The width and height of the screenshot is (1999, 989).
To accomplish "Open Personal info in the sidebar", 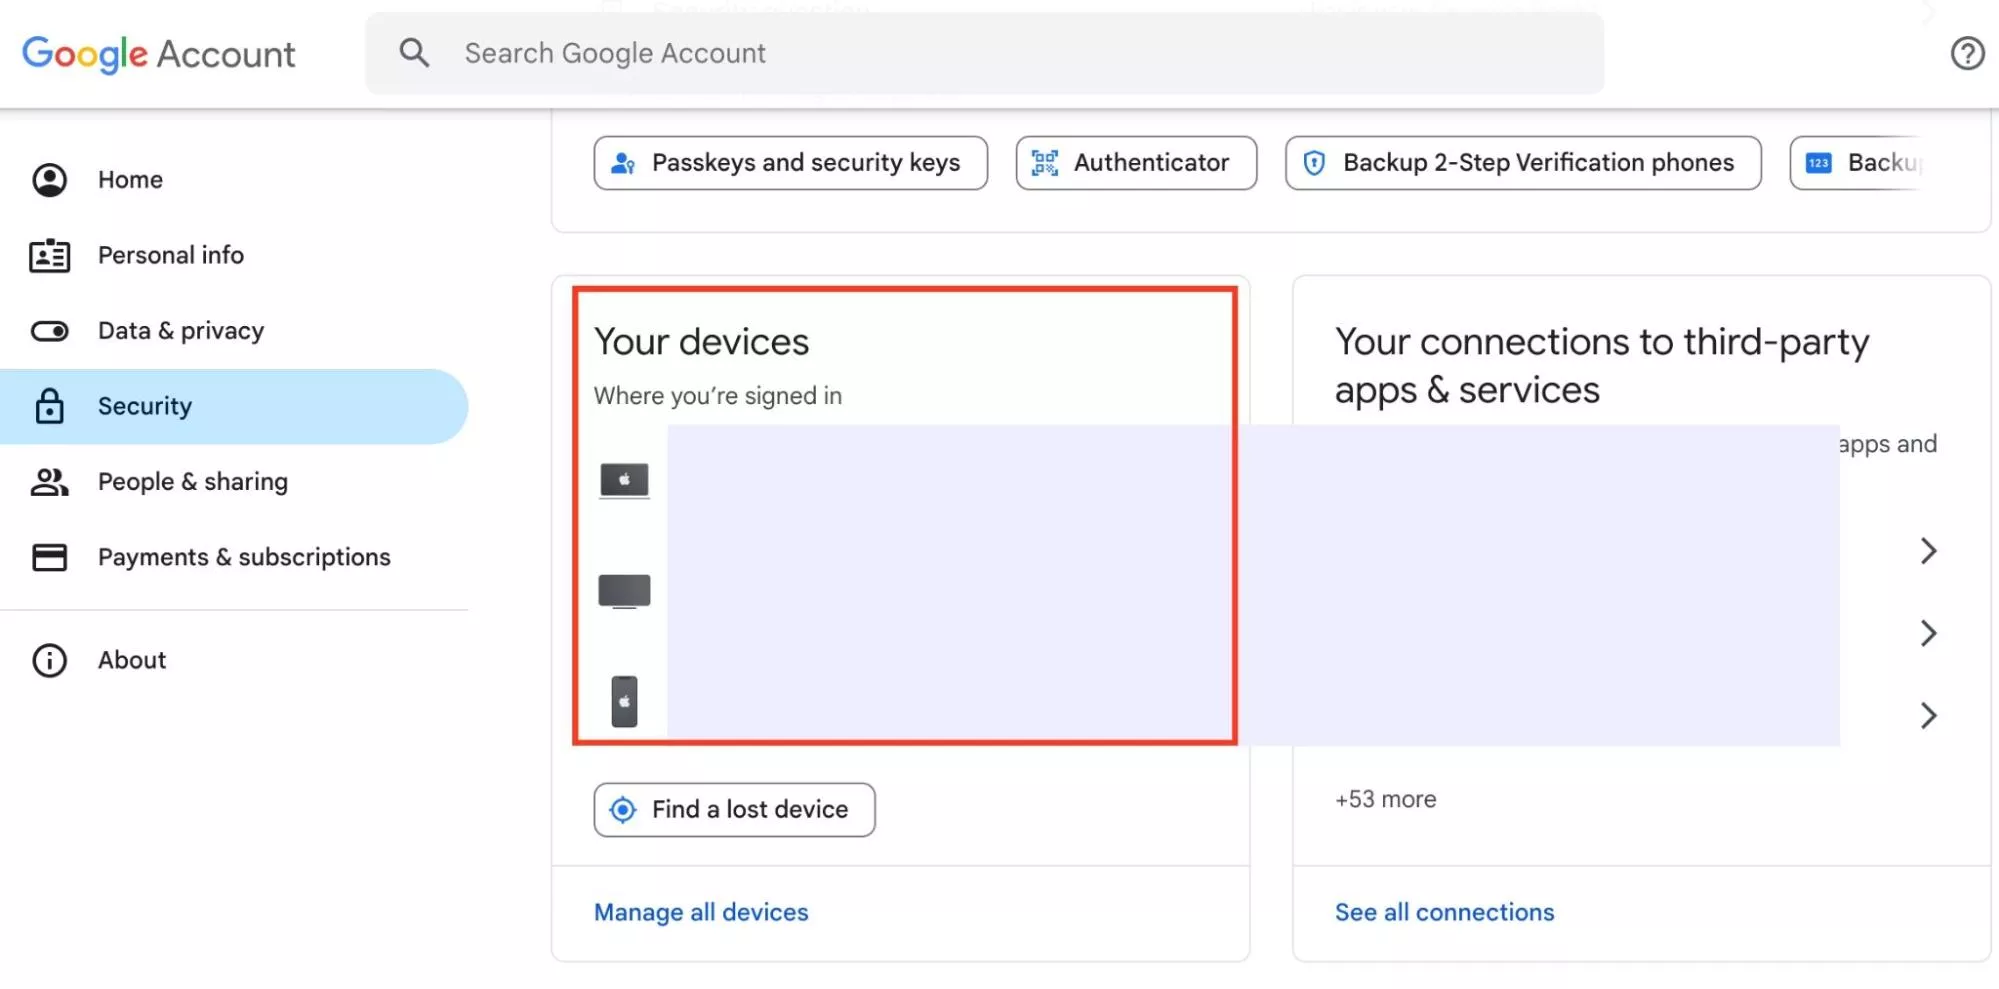I will click(170, 255).
